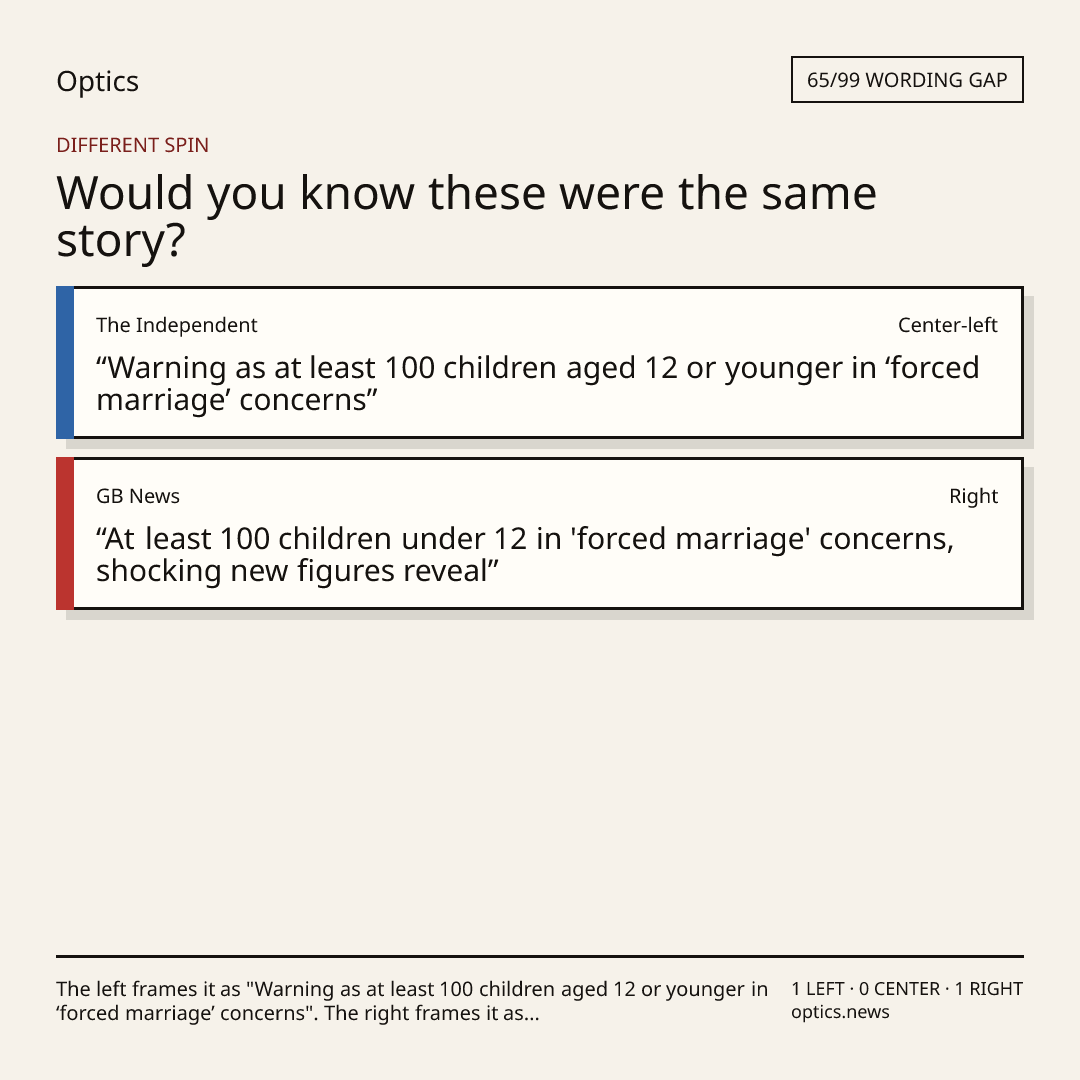Open the 65/99 WORDING GAP badge

[x=907, y=80]
